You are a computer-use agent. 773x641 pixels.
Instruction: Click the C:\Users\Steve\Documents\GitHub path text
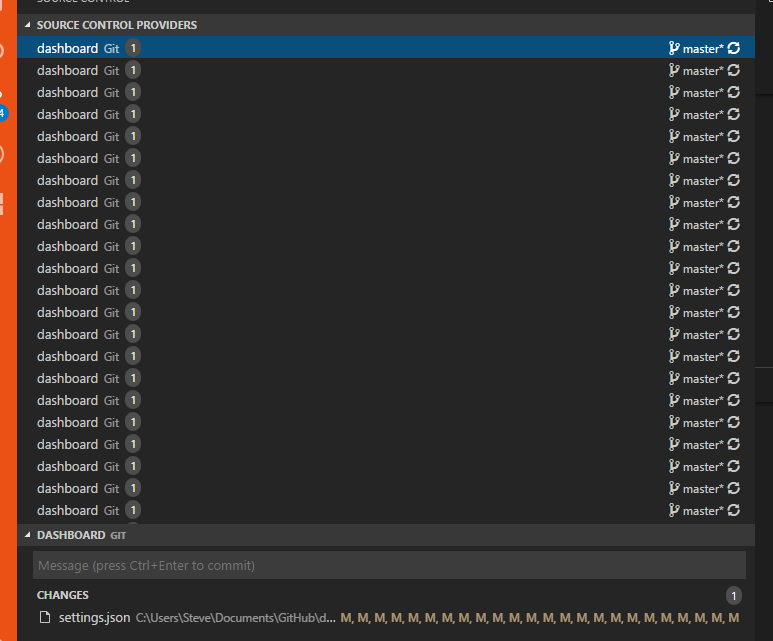pos(236,618)
